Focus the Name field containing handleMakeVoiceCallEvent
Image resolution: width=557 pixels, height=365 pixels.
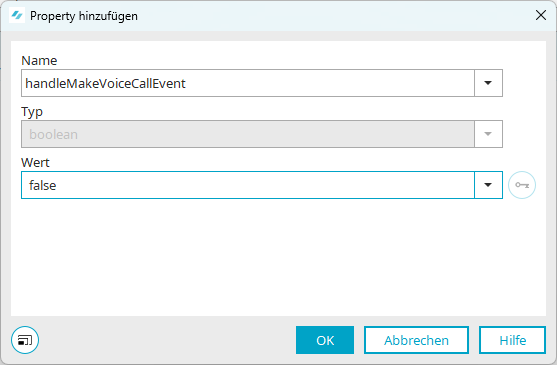(248, 83)
